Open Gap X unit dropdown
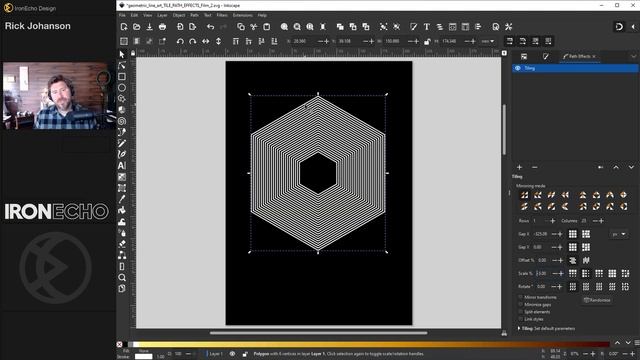Image resolution: width=640 pixels, height=360 pixels. 619,234
